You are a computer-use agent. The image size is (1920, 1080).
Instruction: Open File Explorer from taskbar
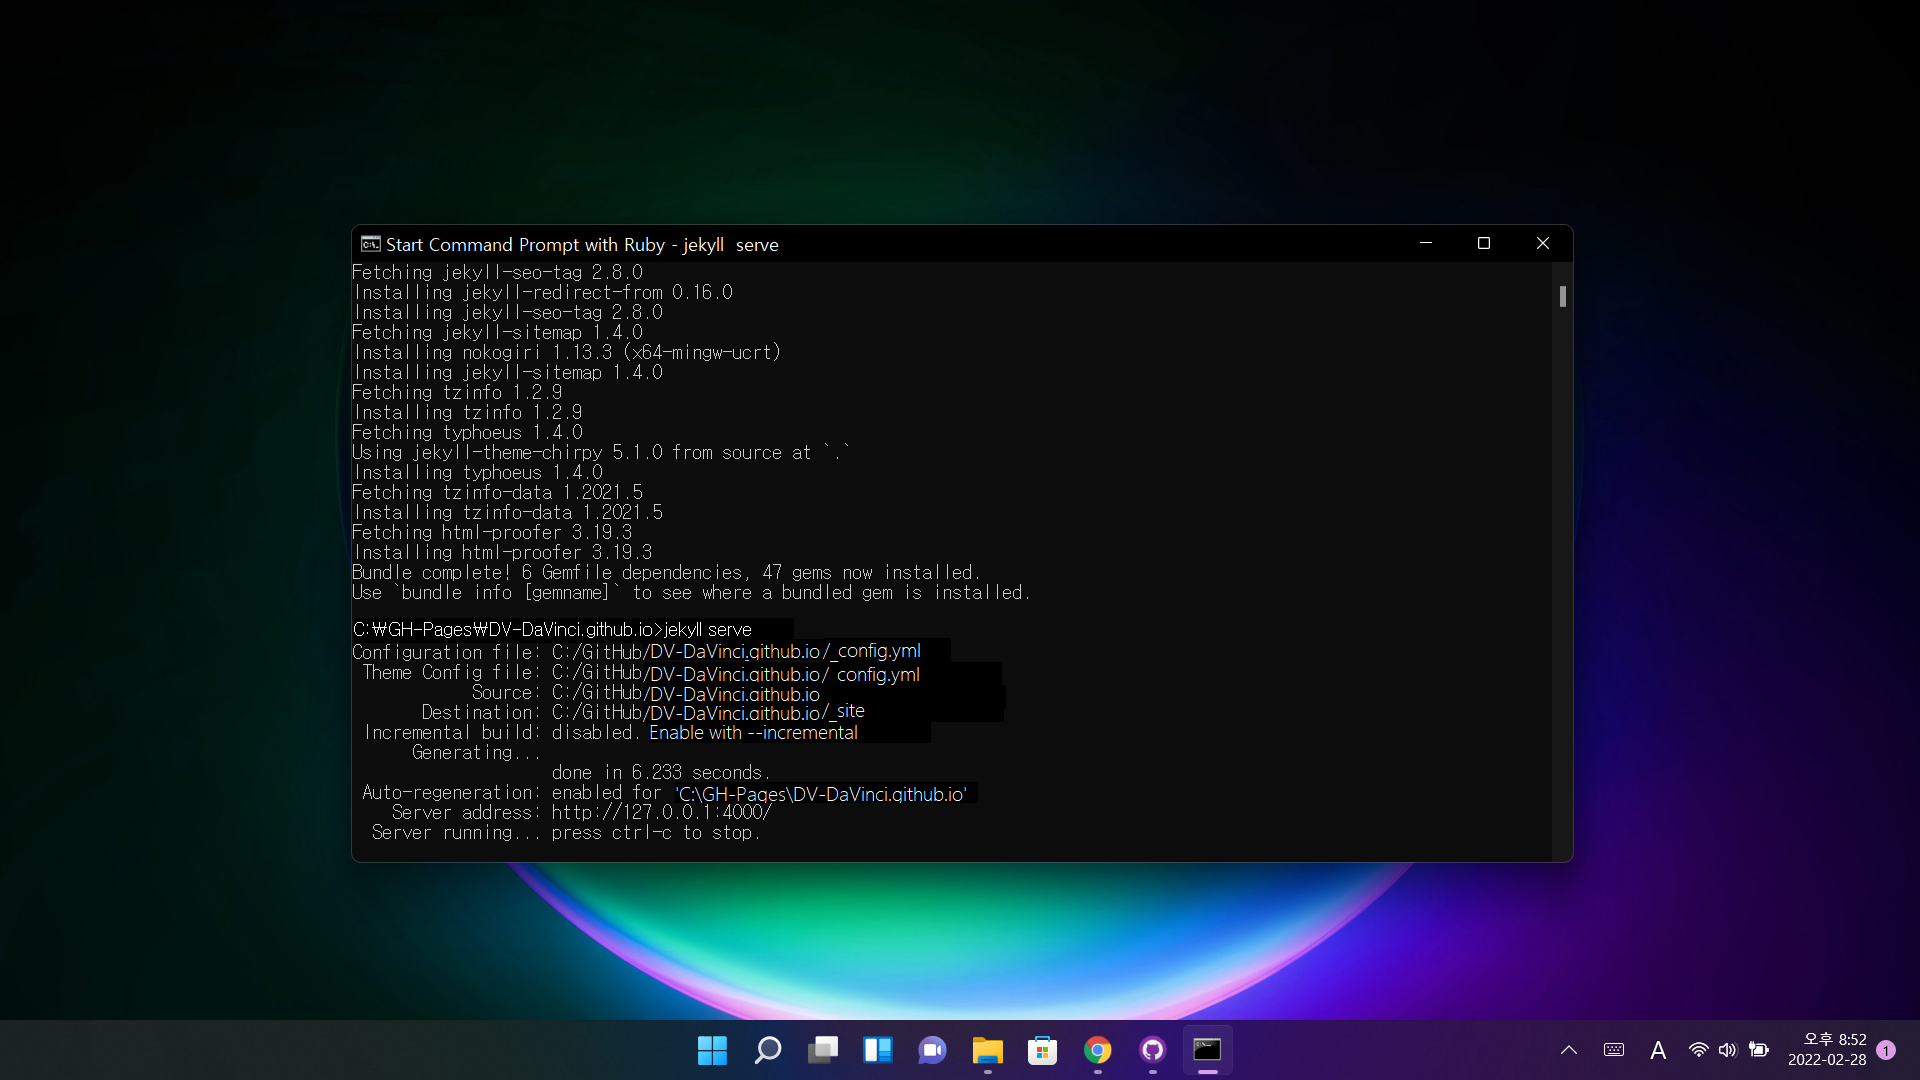987,1050
